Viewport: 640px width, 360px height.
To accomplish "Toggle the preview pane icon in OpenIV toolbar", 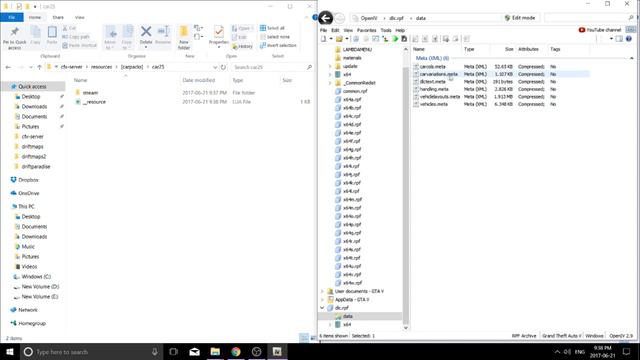I will (619, 39).
